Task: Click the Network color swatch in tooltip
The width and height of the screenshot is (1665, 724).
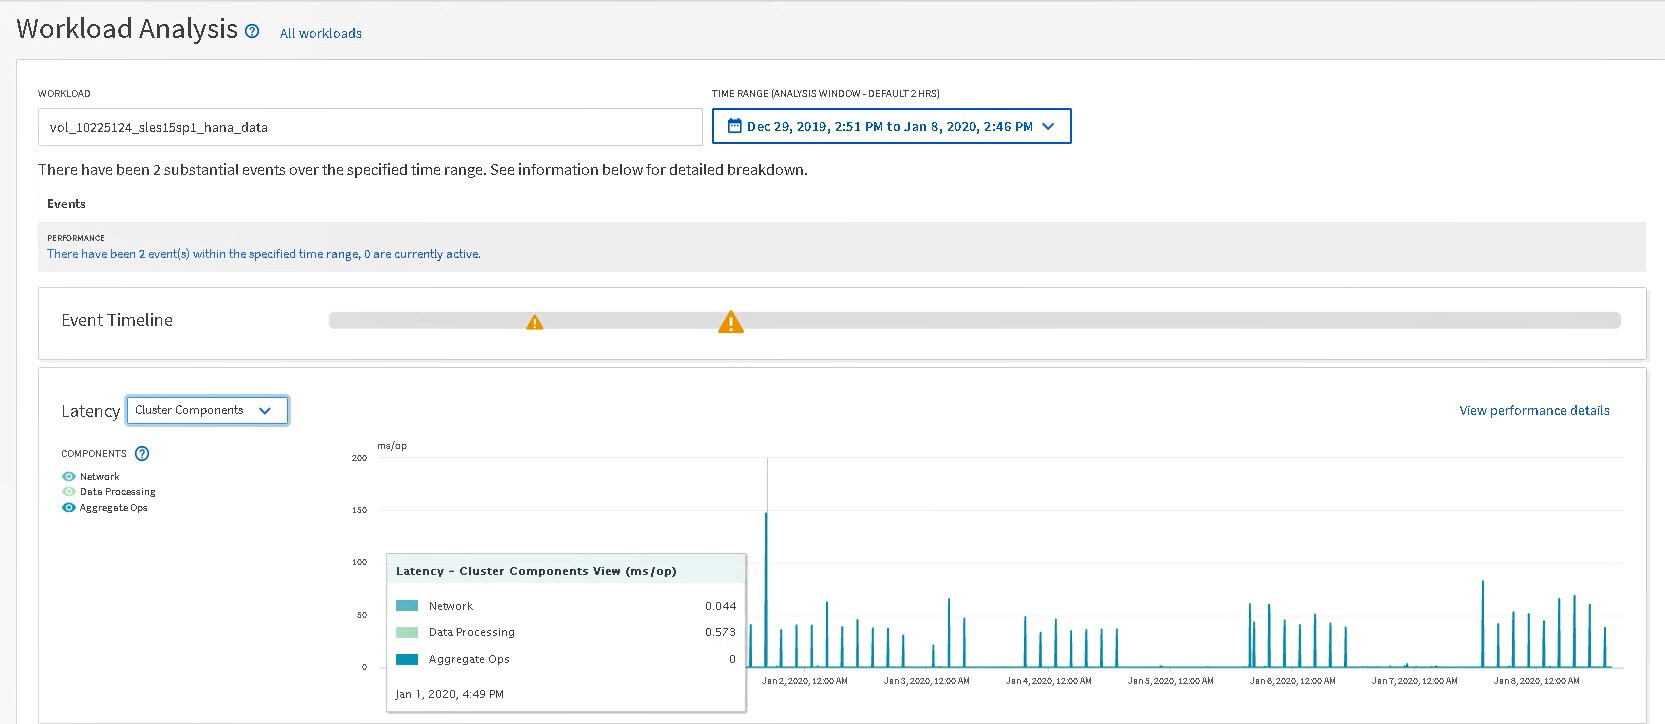Action: coord(407,606)
